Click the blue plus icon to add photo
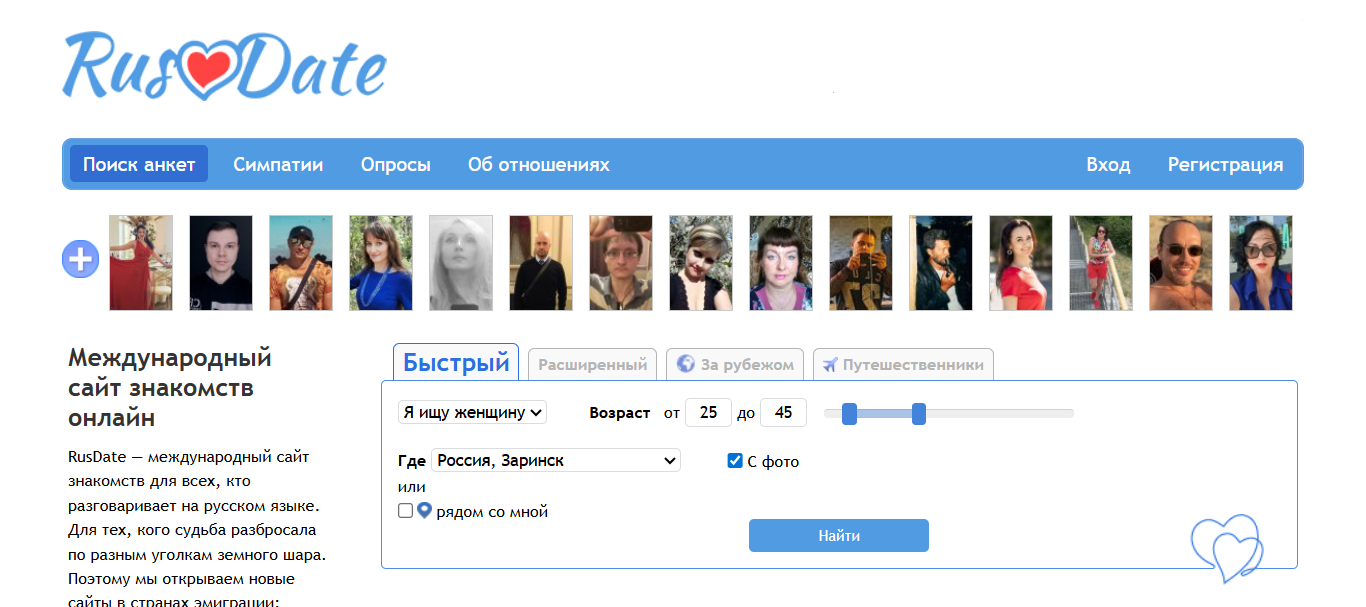Viewport: 1366px width, 607px height. point(80,260)
